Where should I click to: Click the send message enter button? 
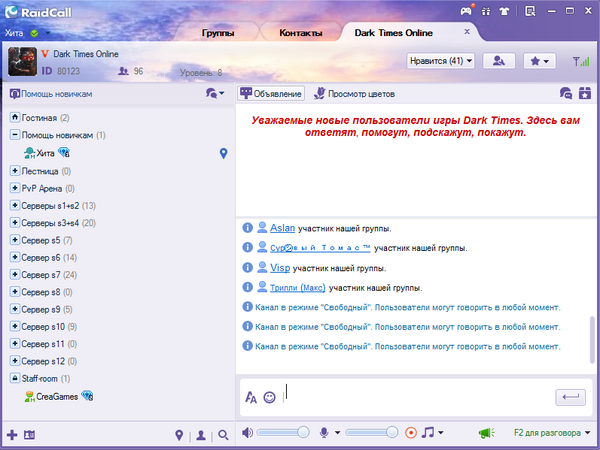tap(571, 397)
